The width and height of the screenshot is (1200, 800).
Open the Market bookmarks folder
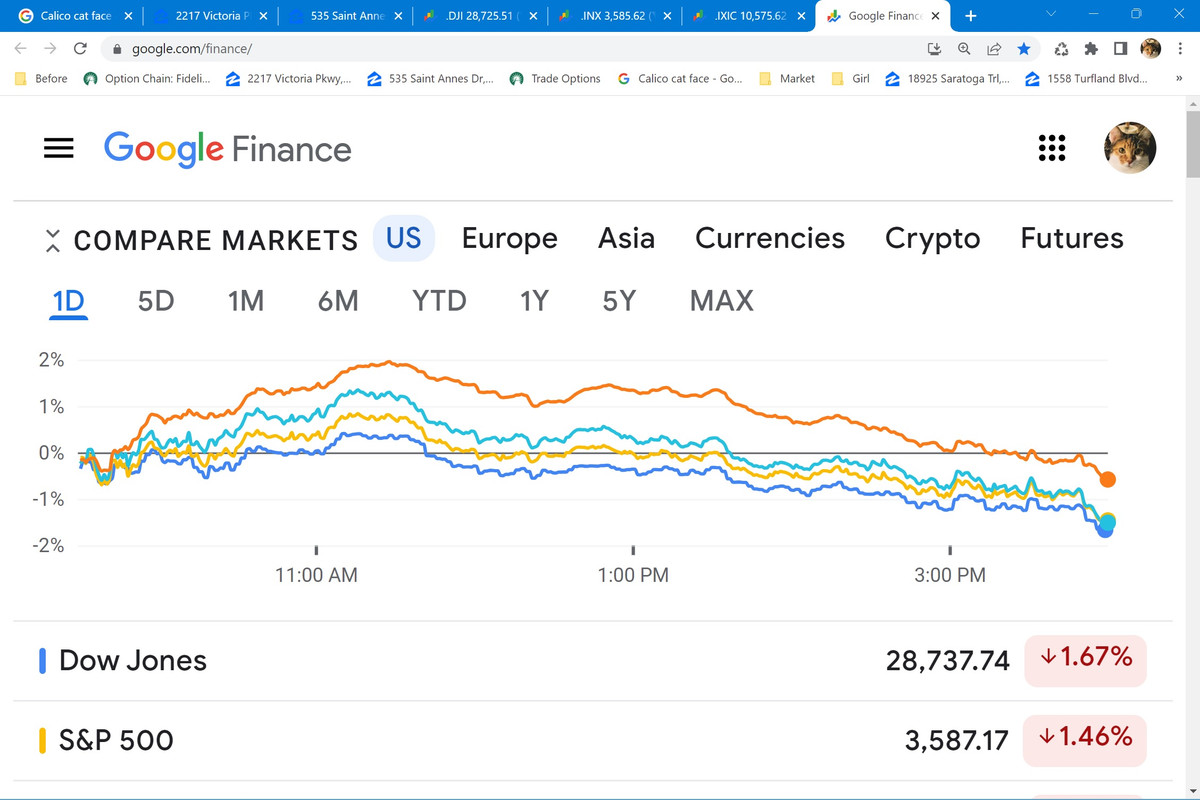[x=788, y=78]
